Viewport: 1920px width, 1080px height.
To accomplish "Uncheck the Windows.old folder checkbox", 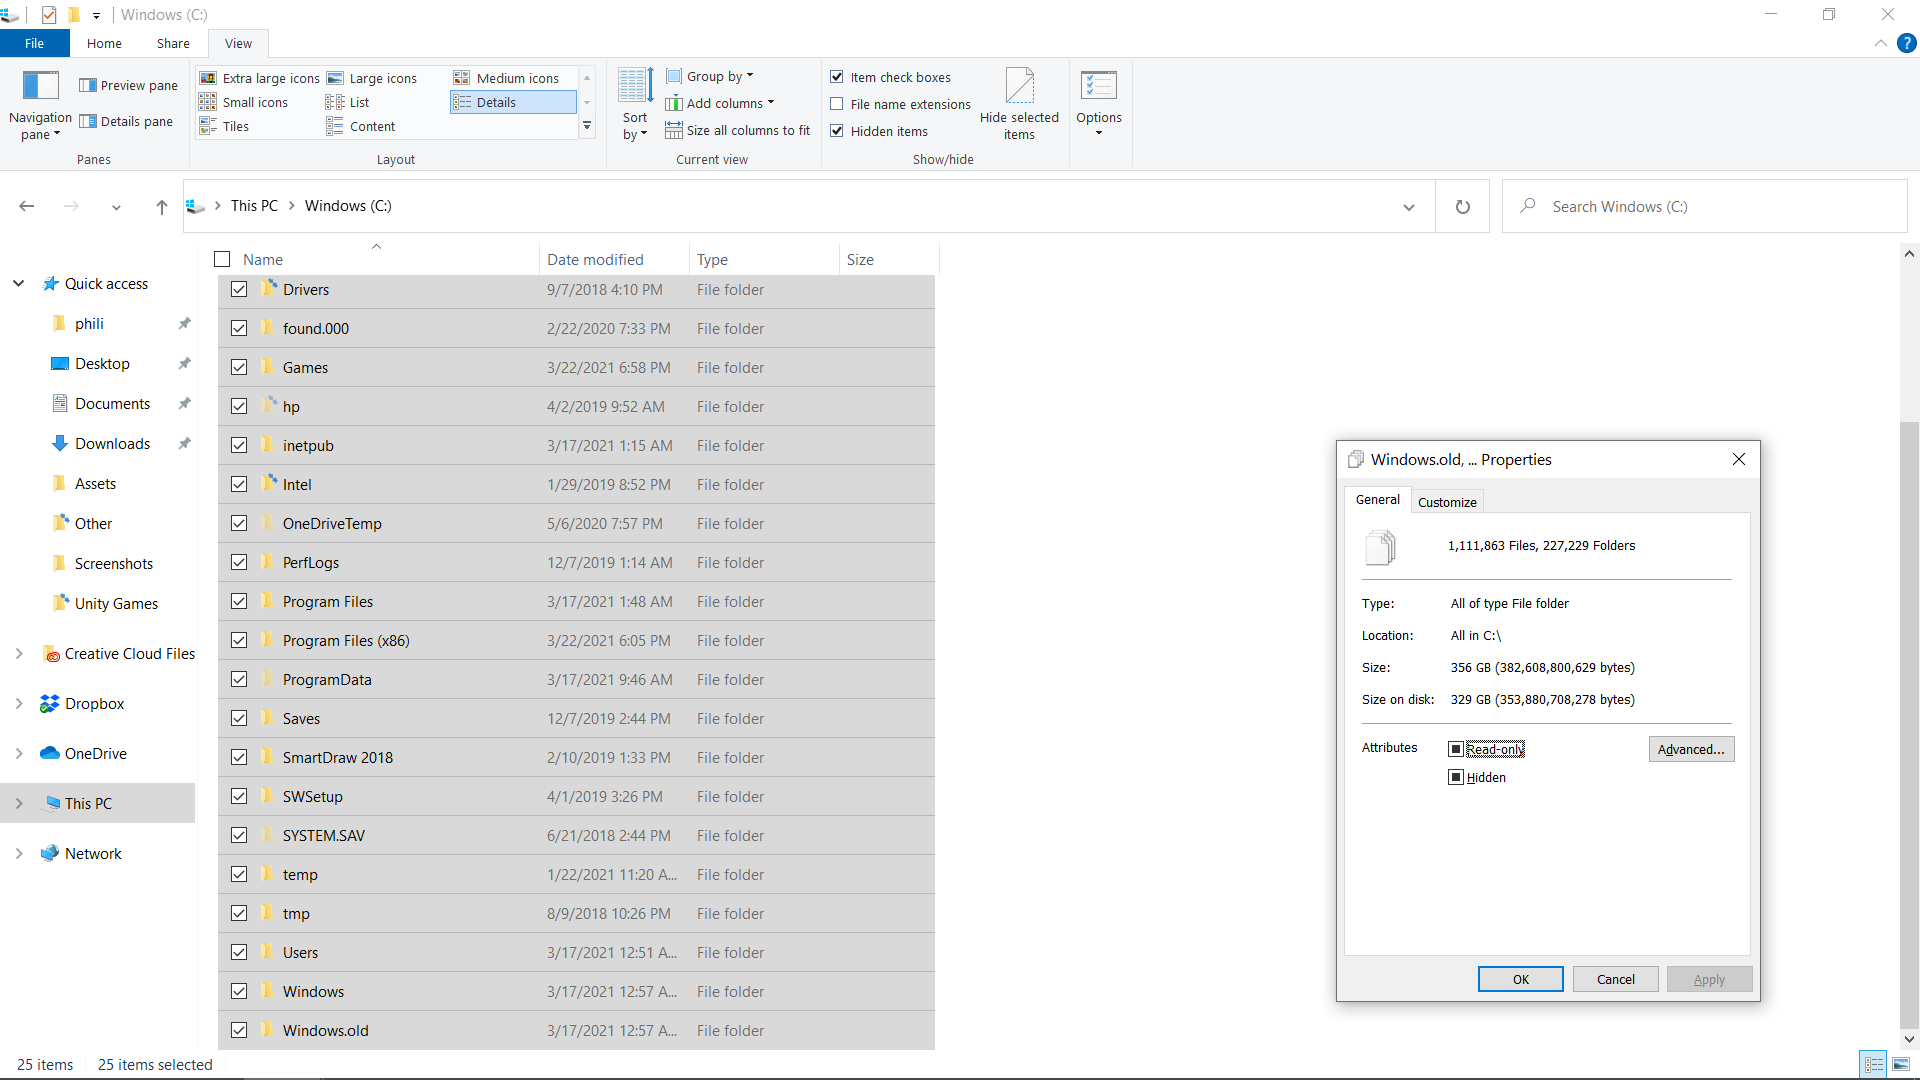I will click(x=239, y=1030).
